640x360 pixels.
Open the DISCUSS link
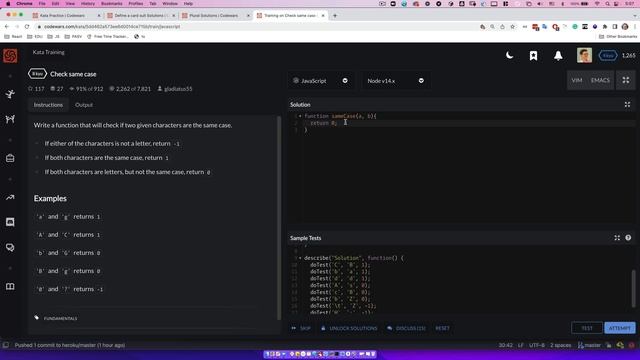click(407, 328)
